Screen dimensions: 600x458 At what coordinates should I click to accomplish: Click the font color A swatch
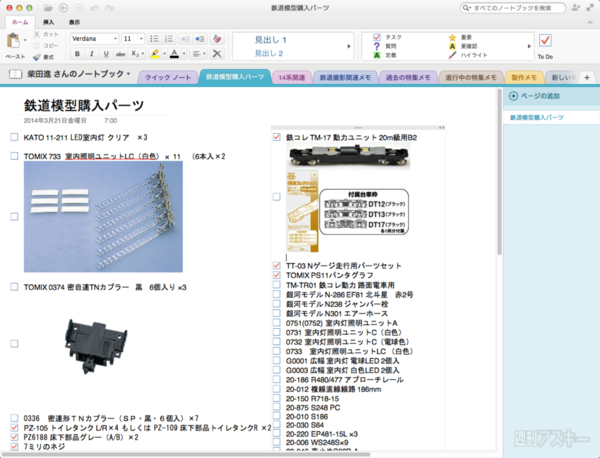pyautogui.click(x=174, y=54)
